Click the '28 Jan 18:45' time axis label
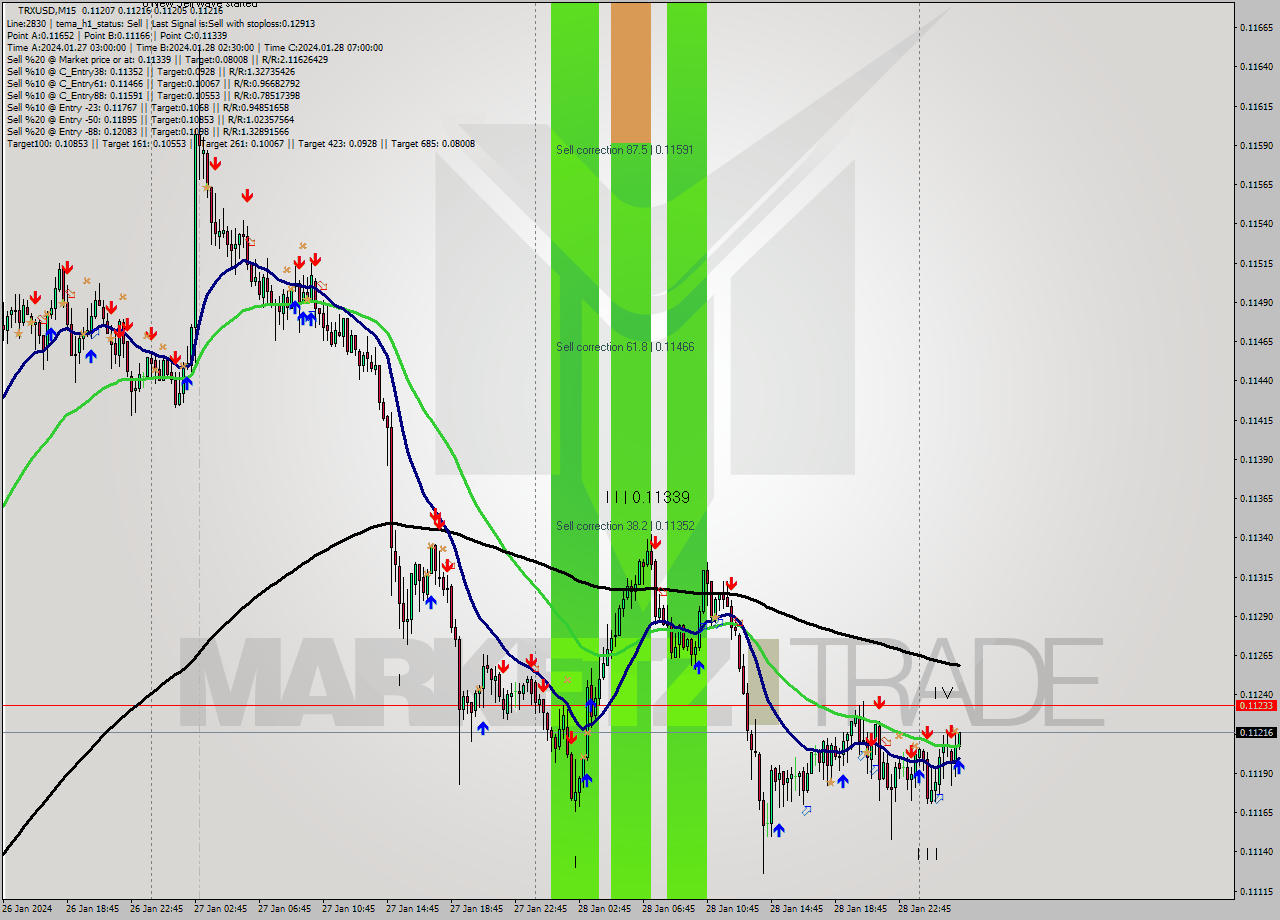Image resolution: width=1280 pixels, height=920 pixels. click(860, 909)
